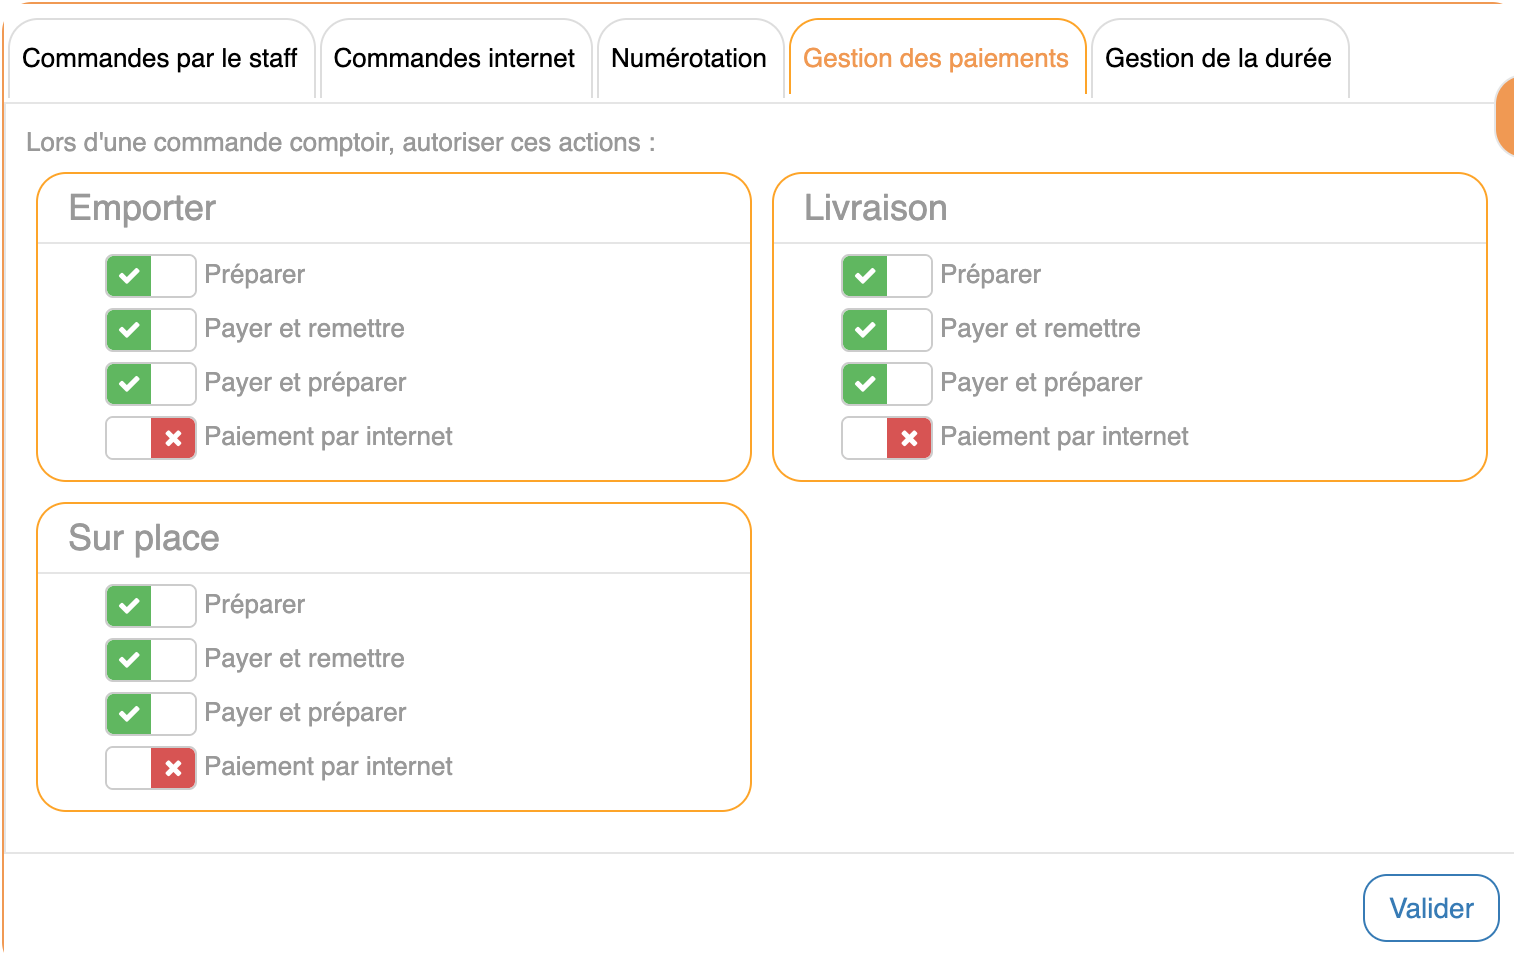Click the Emporter section heading

pos(142,208)
